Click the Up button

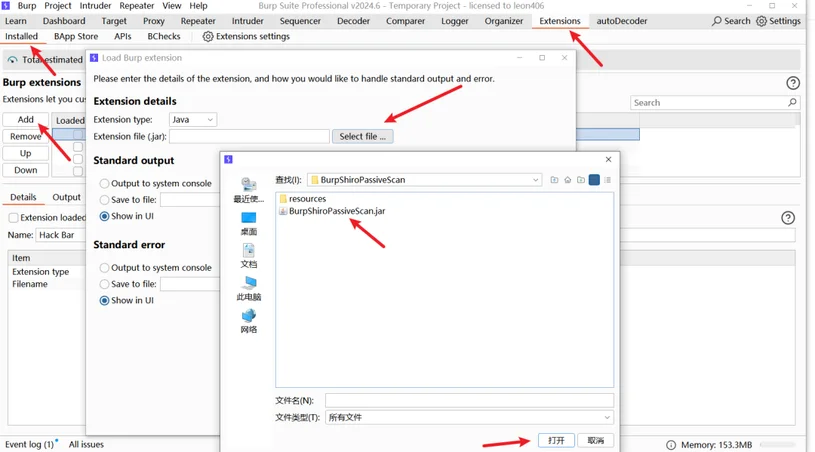(25, 153)
